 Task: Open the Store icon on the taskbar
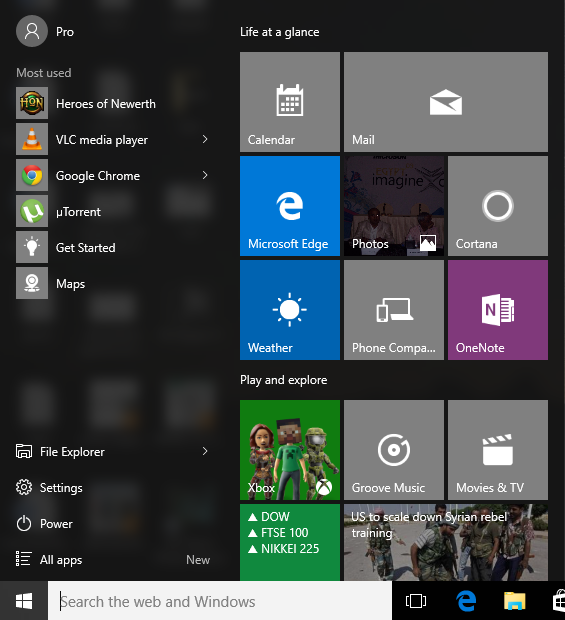pyautogui.click(x=558, y=601)
